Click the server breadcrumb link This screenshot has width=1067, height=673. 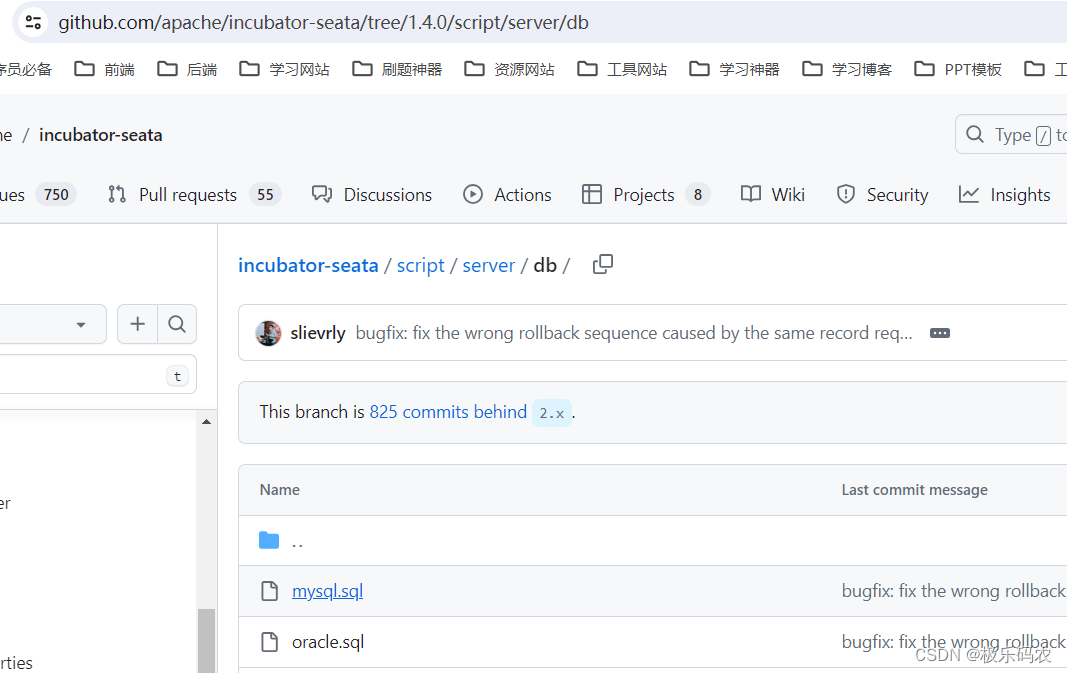489,265
